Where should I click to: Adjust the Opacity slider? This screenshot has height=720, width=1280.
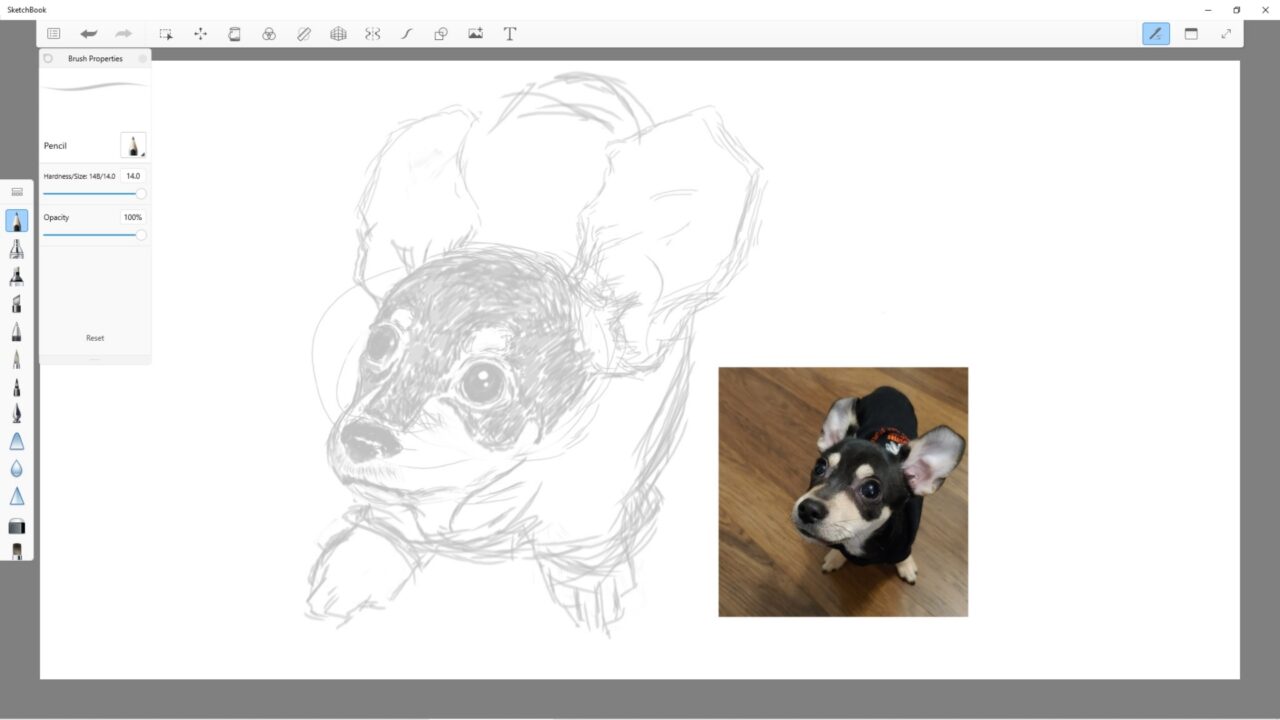(94, 235)
